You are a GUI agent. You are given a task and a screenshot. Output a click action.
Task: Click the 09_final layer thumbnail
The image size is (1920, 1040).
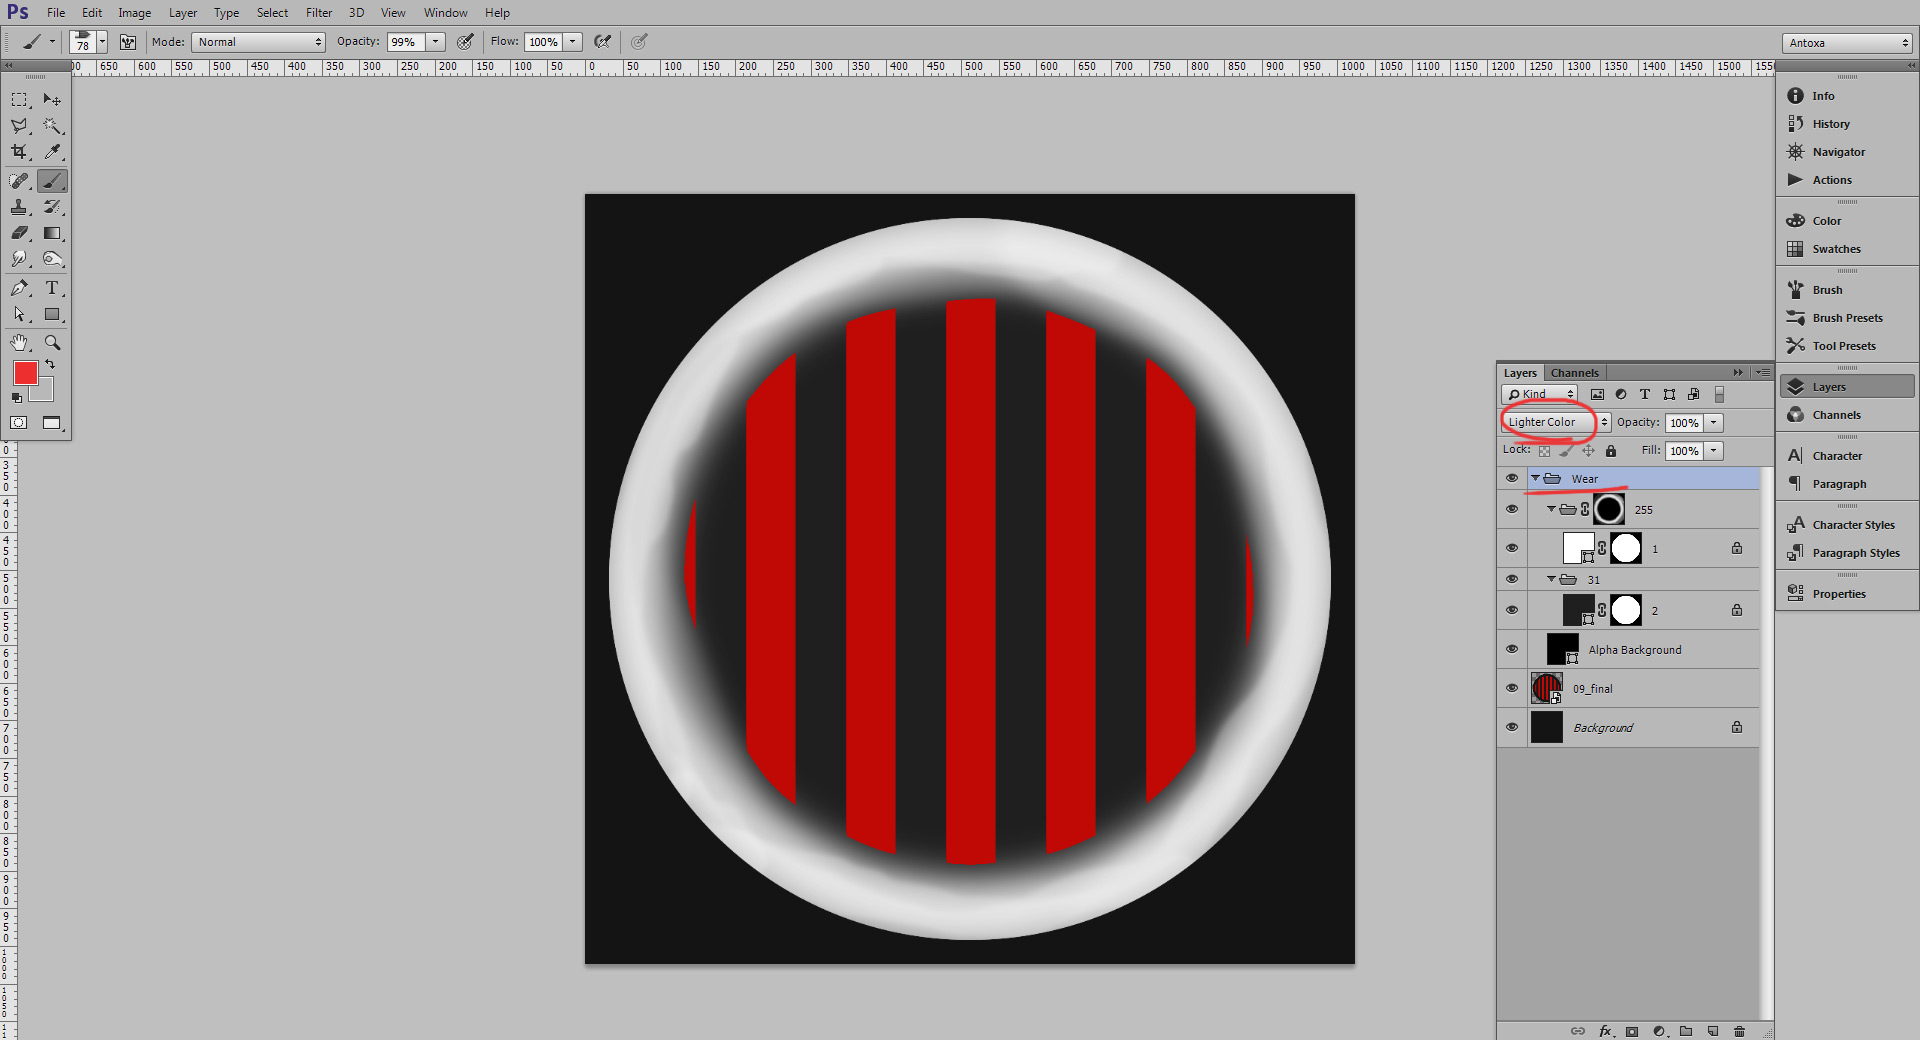coord(1547,688)
